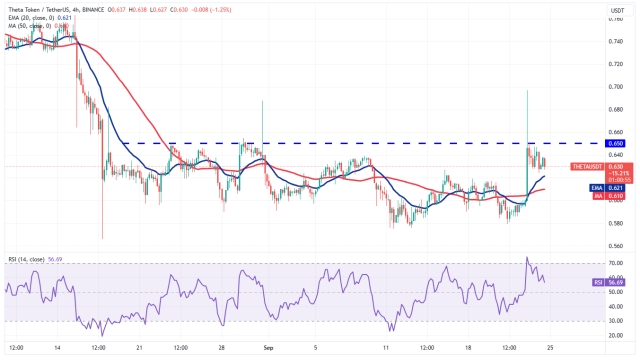
Task: Click the 0.580 price axis value
Action: pos(616,223)
